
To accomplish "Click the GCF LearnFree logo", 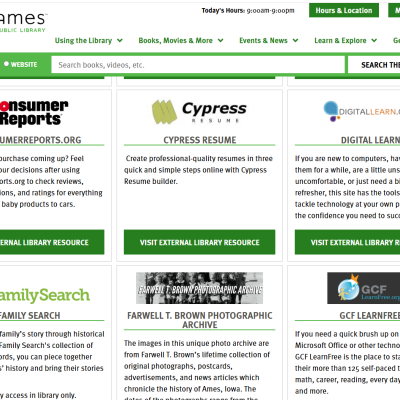I will (x=364, y=288).
